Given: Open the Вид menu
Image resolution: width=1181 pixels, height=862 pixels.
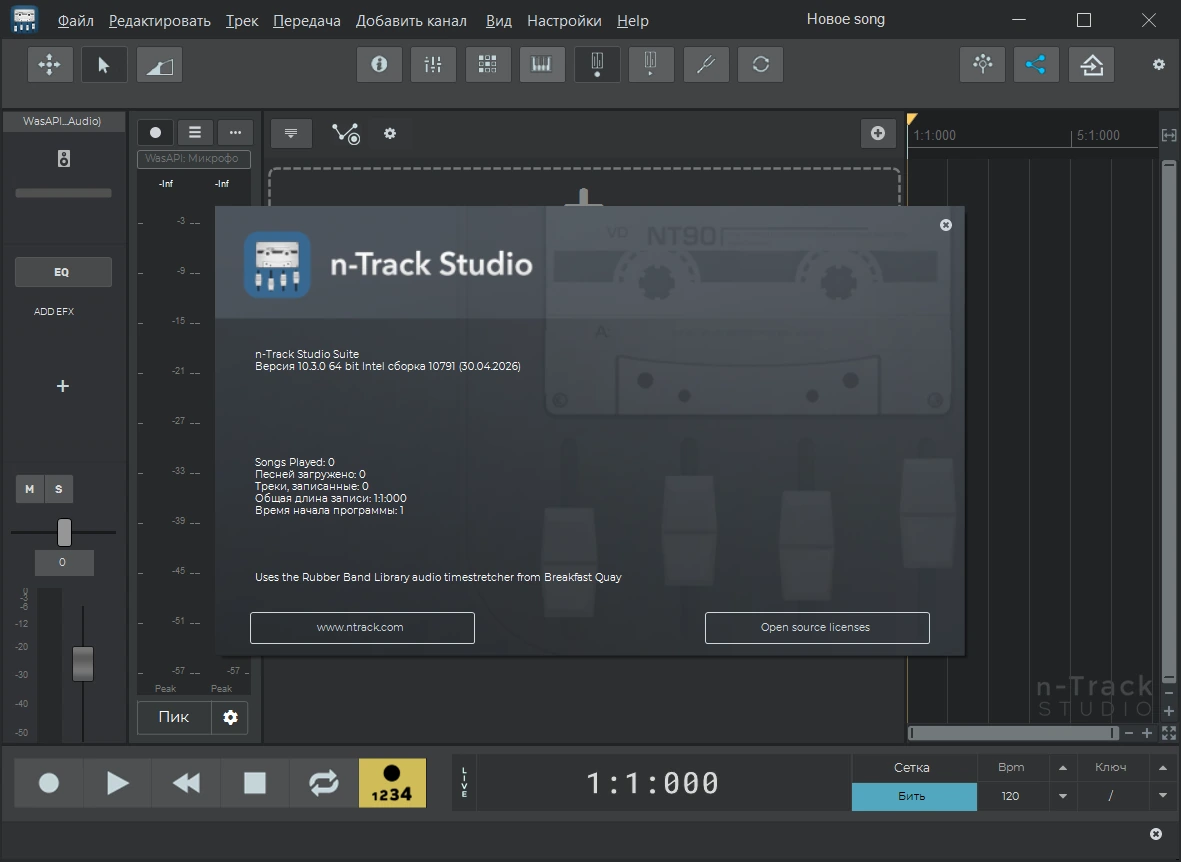Looking at the screenshot, I should click(499, 21).
